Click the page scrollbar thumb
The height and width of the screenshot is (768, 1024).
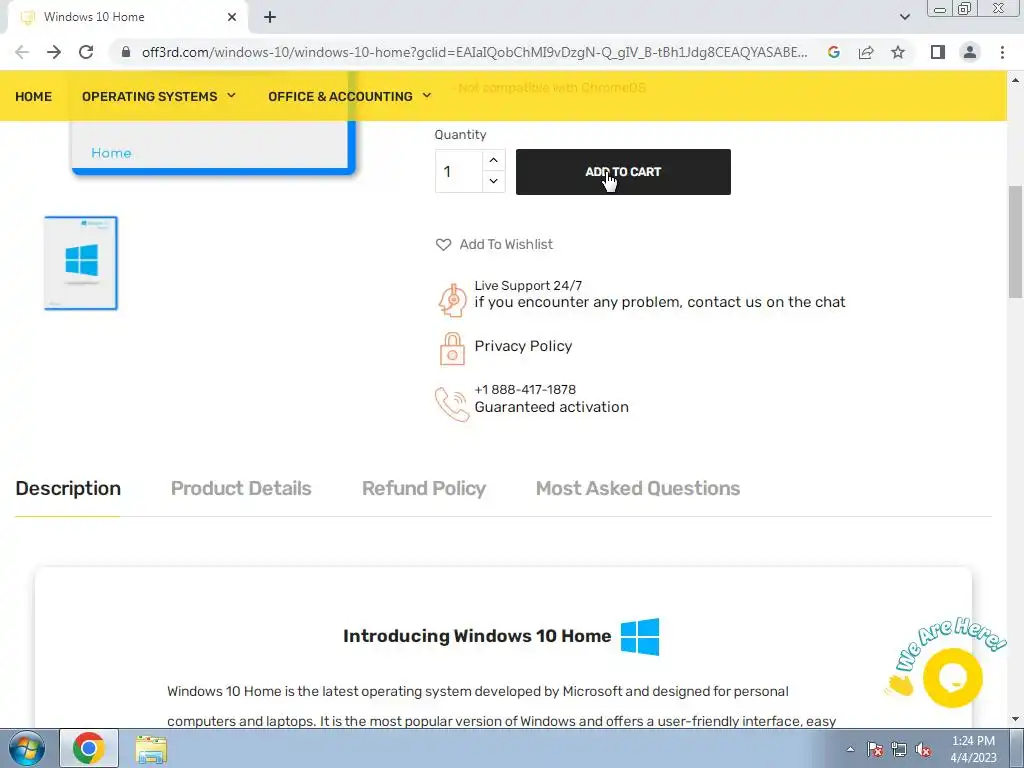coord(1015,242)
